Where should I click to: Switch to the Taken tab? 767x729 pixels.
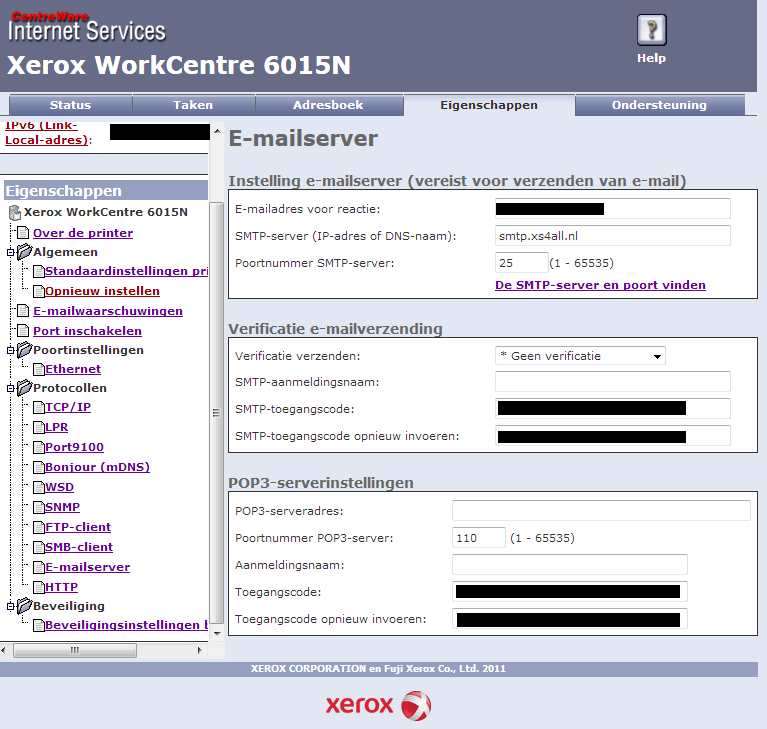[193, 105]
